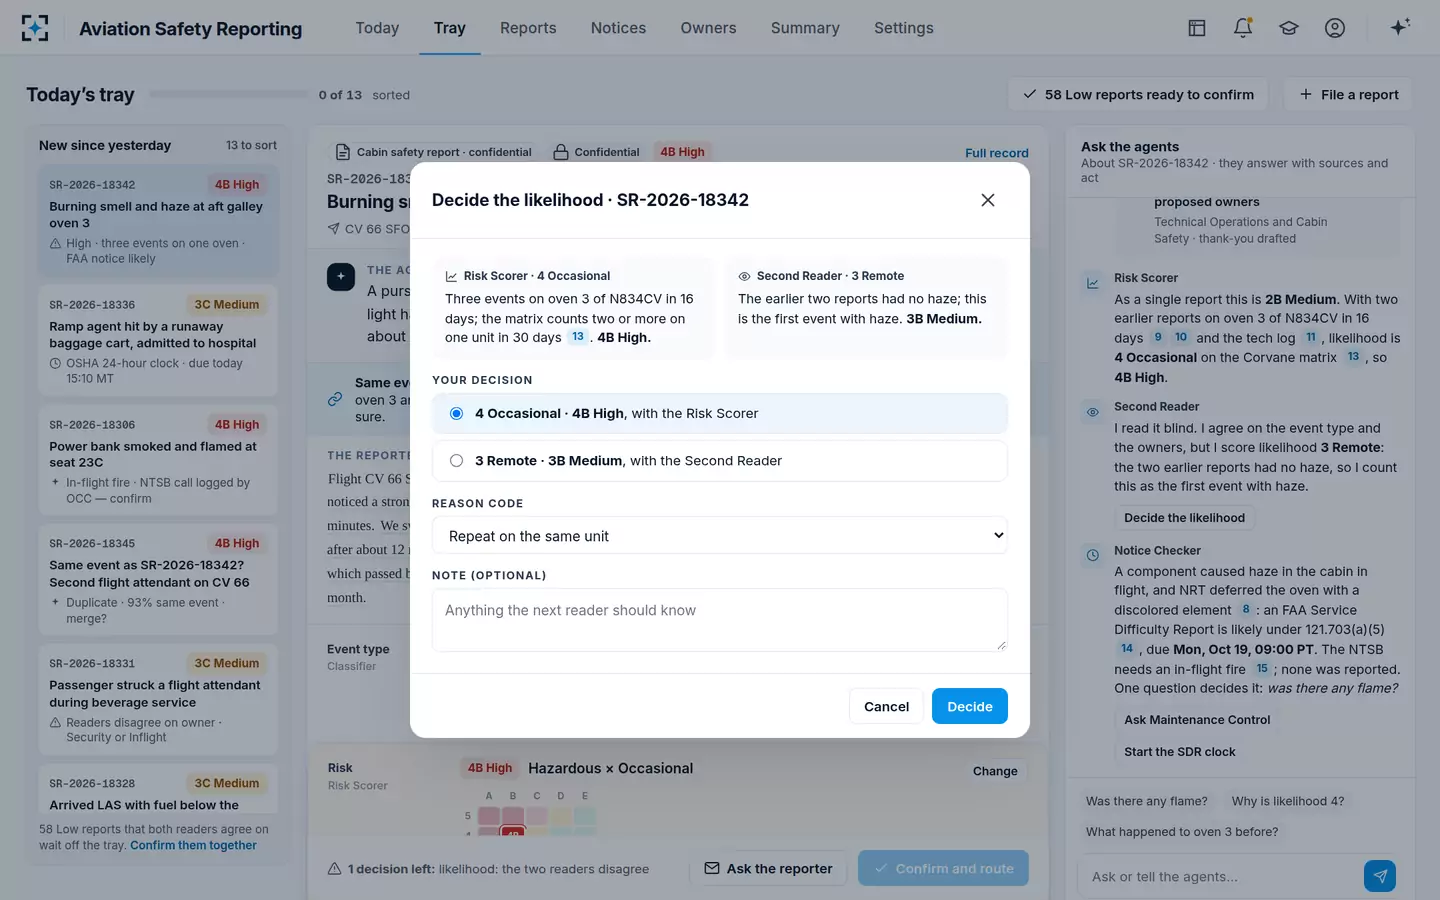Open the Owners tab
The image size is (1440, 900).
click(708, 28)
